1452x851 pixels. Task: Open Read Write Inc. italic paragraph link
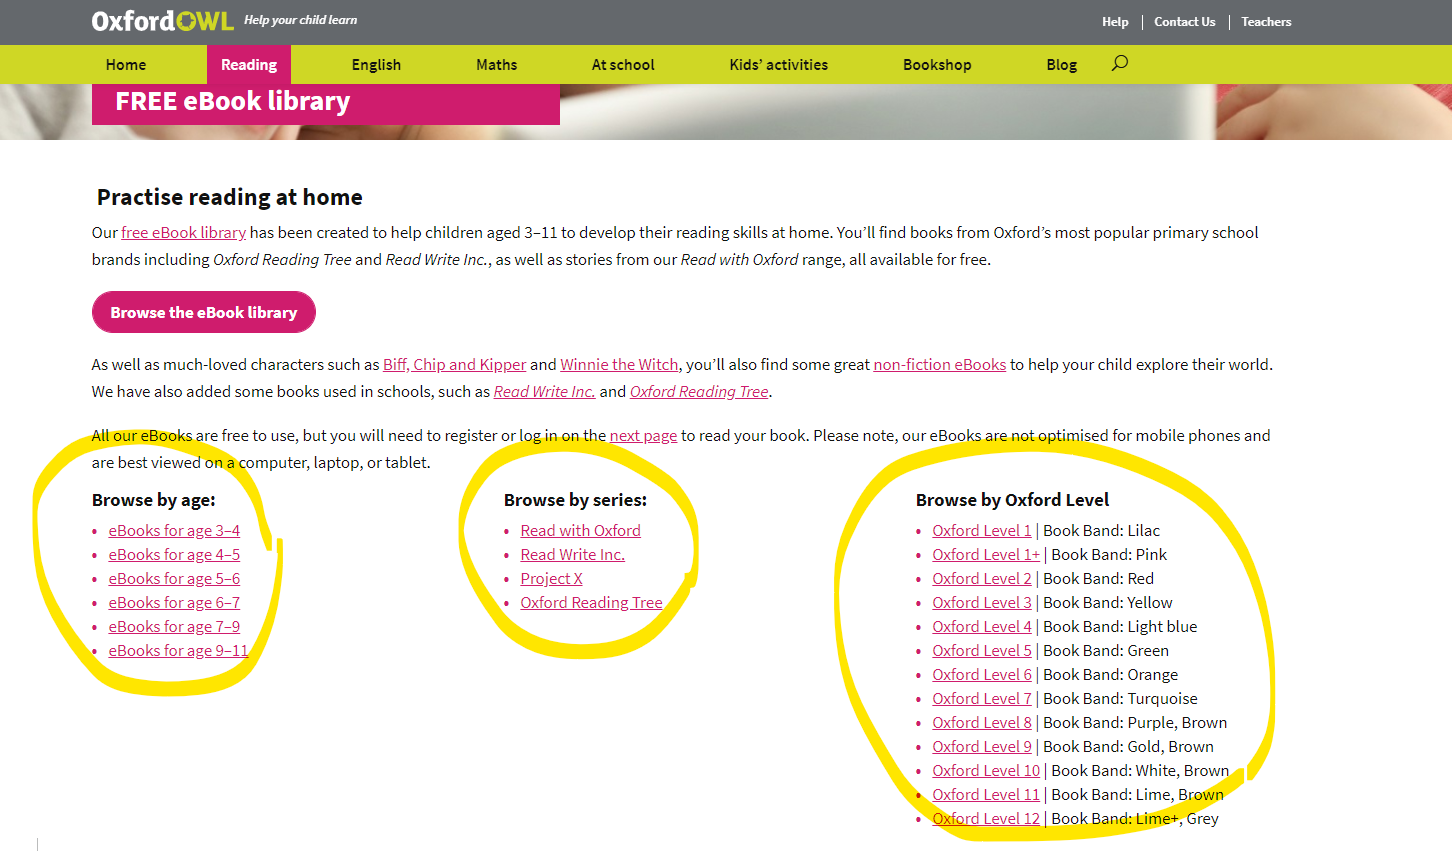544,391
